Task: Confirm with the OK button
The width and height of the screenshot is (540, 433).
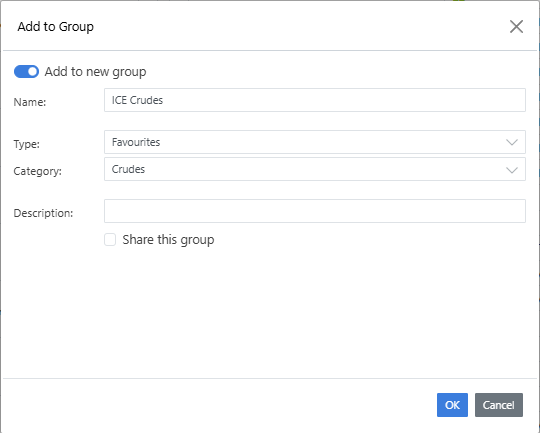Action: tap(452, 405)
